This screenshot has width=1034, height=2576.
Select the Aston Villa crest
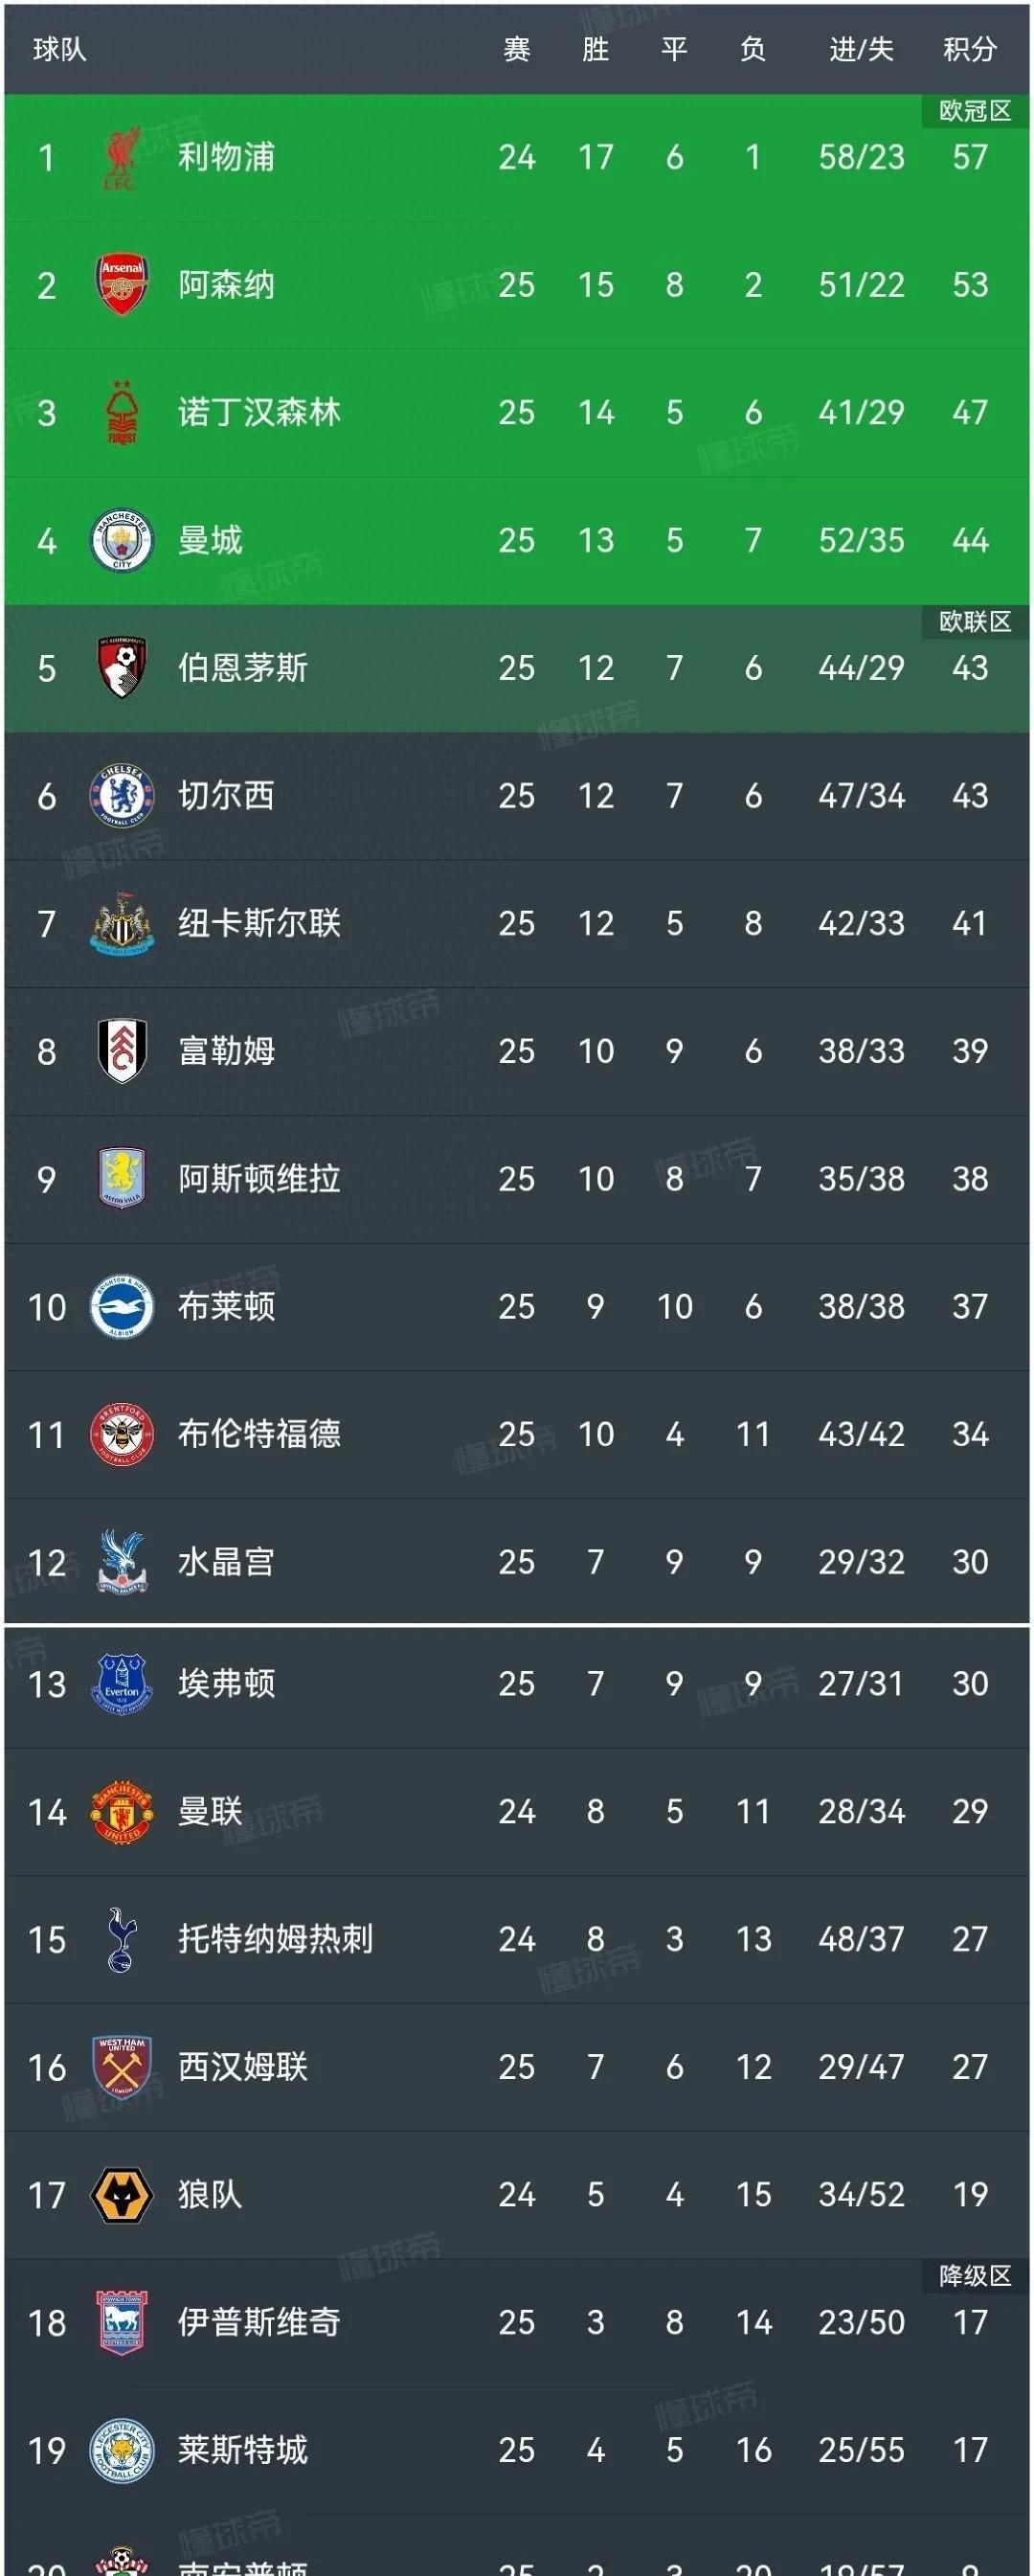click(x=122, y=1178)
